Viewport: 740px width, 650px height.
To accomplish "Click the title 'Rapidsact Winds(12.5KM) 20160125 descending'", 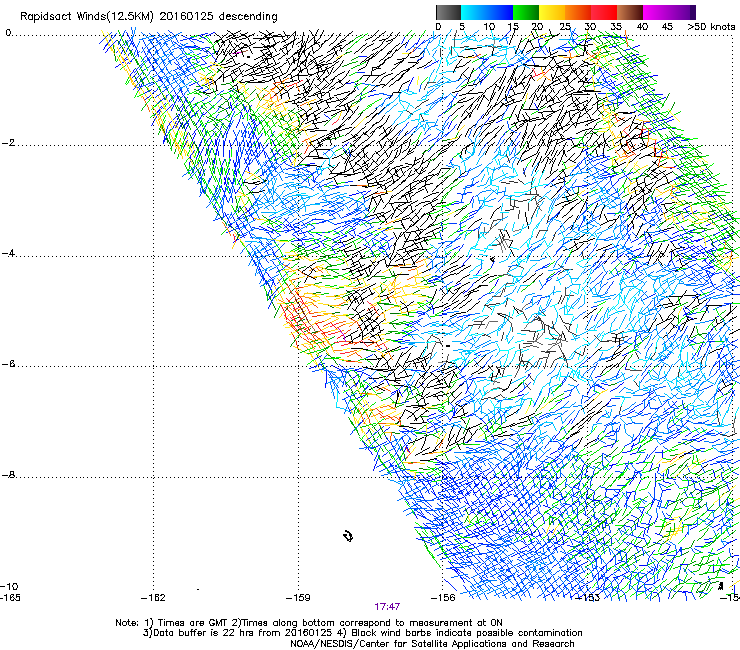I will [149, 17].
